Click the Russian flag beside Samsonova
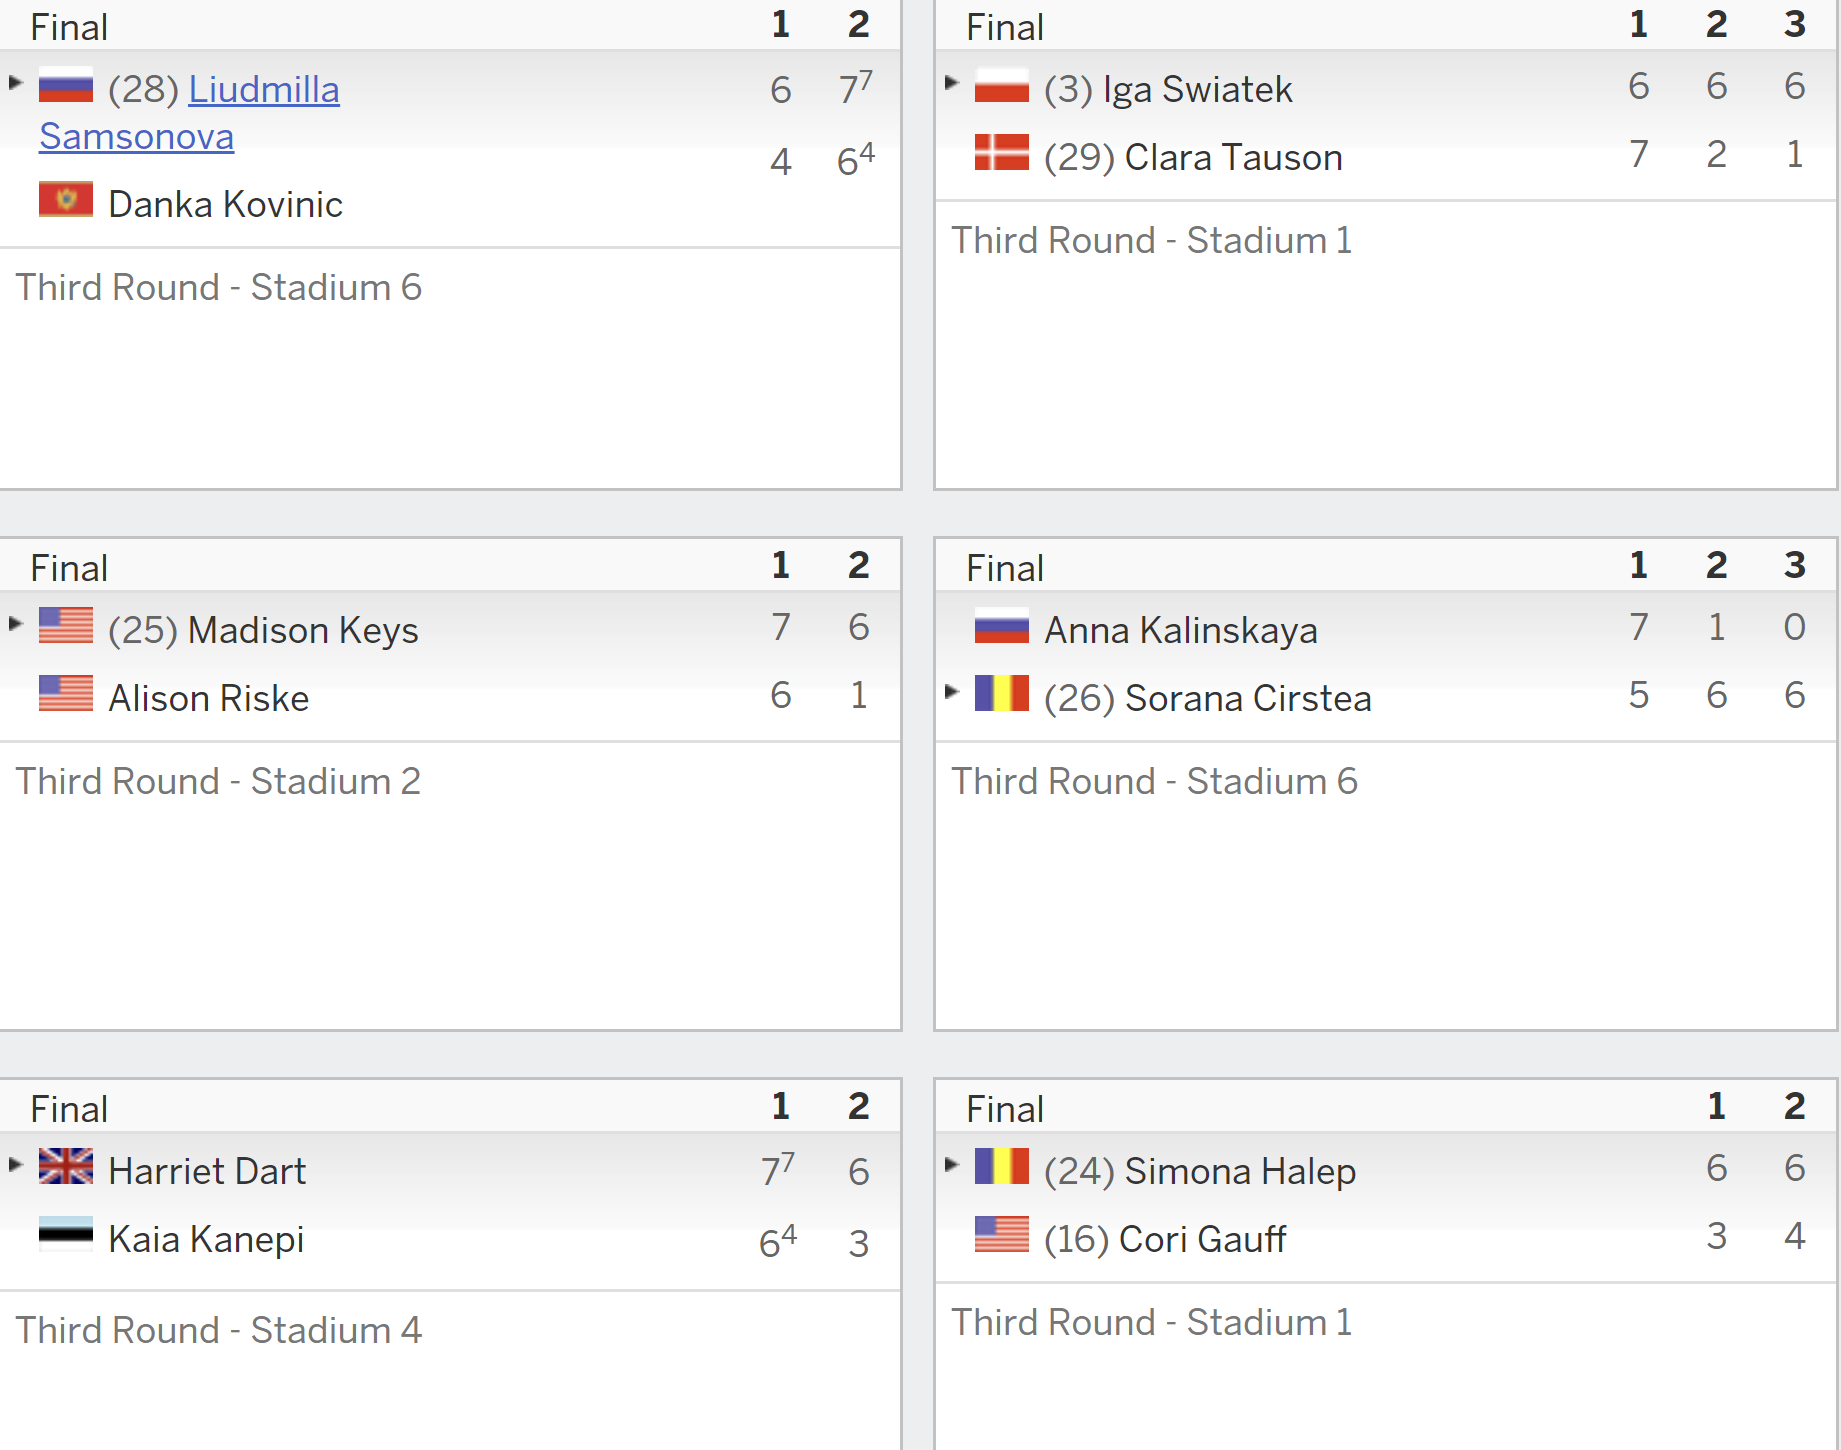 (66, 86)
